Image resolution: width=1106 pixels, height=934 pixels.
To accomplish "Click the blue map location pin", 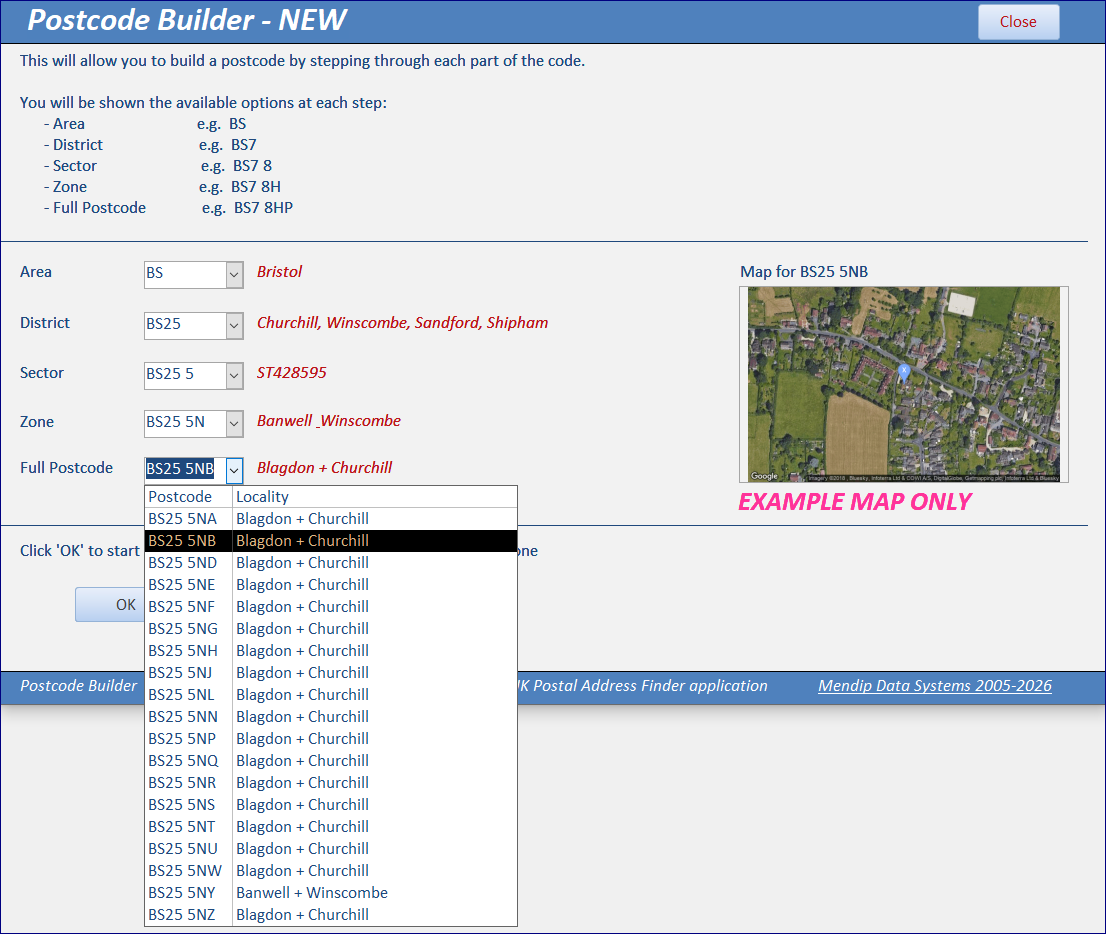I will (x=904, y=372).
